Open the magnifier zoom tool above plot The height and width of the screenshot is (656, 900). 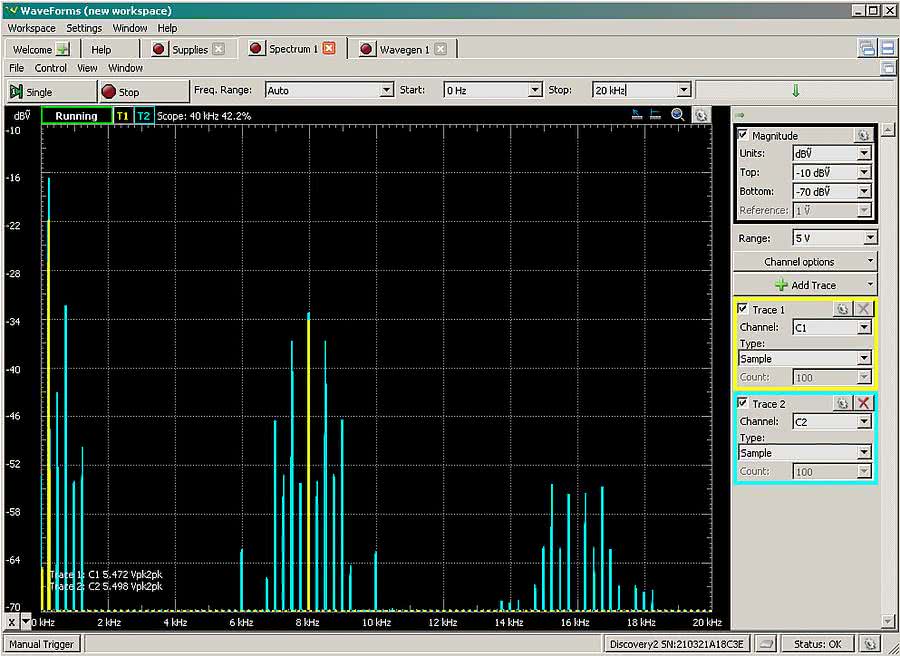click(678, 115)
